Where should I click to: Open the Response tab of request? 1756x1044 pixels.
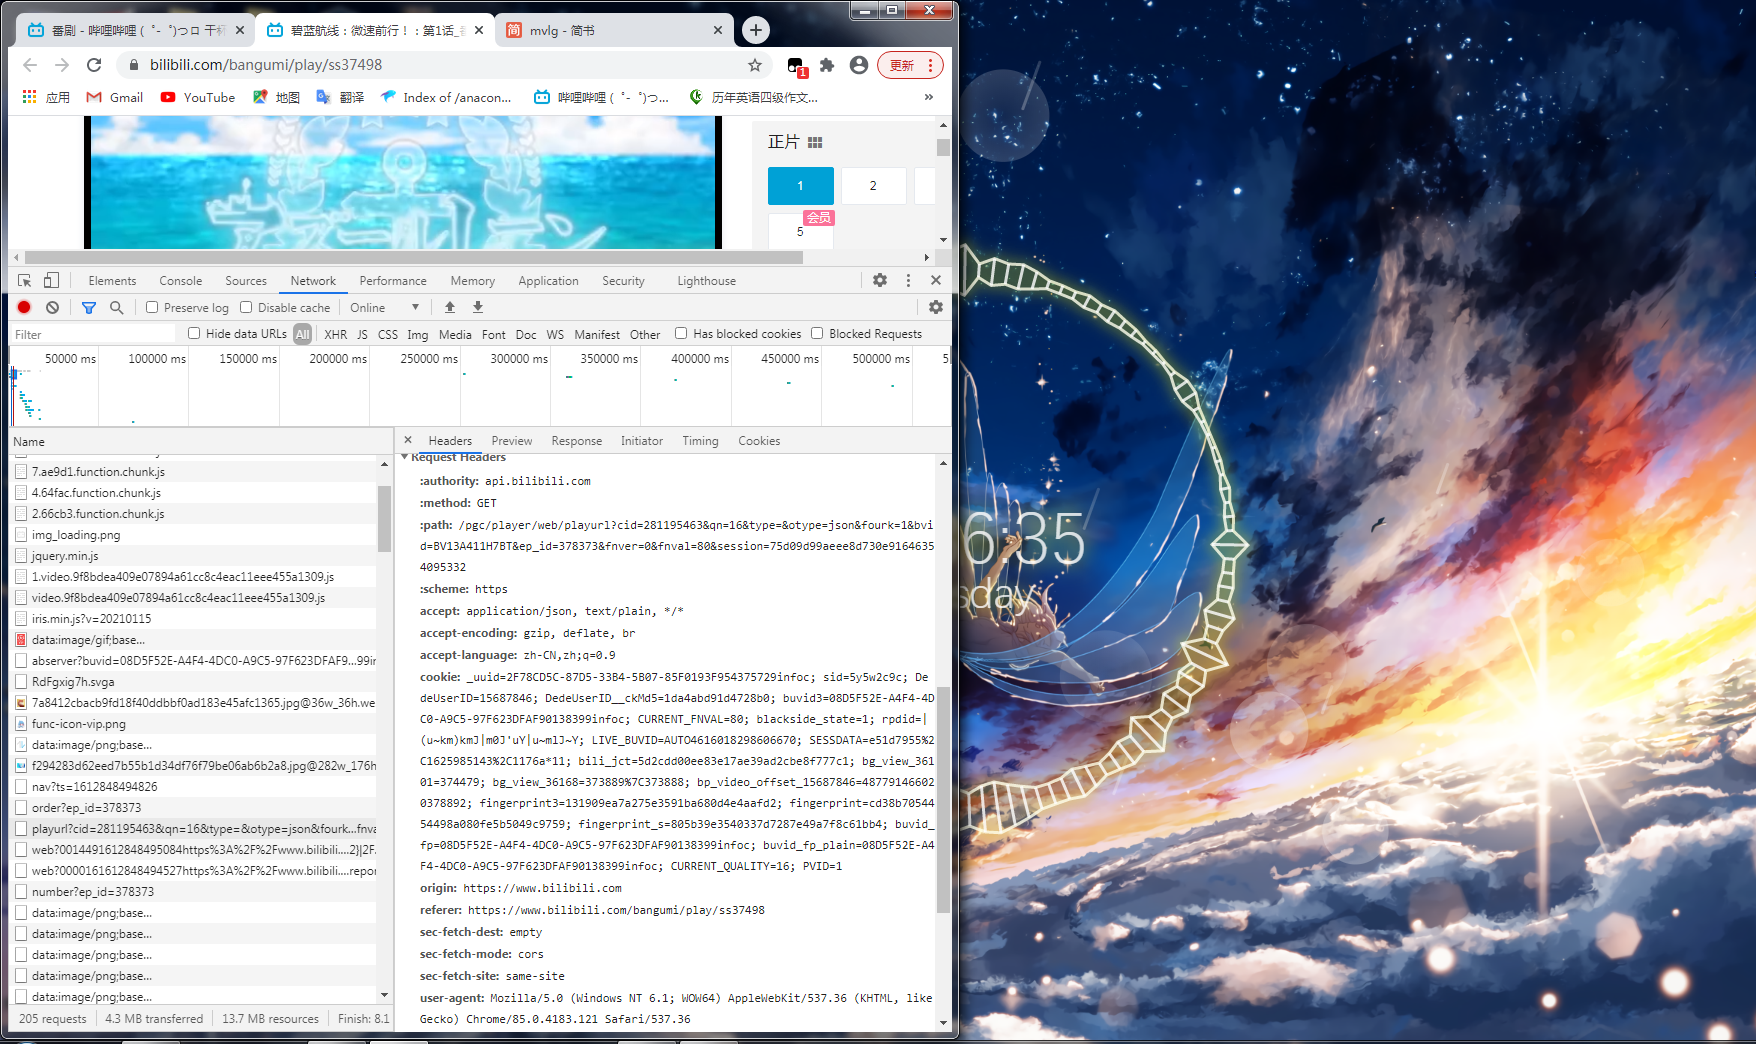pyautogui.click(x=577, y=441)
